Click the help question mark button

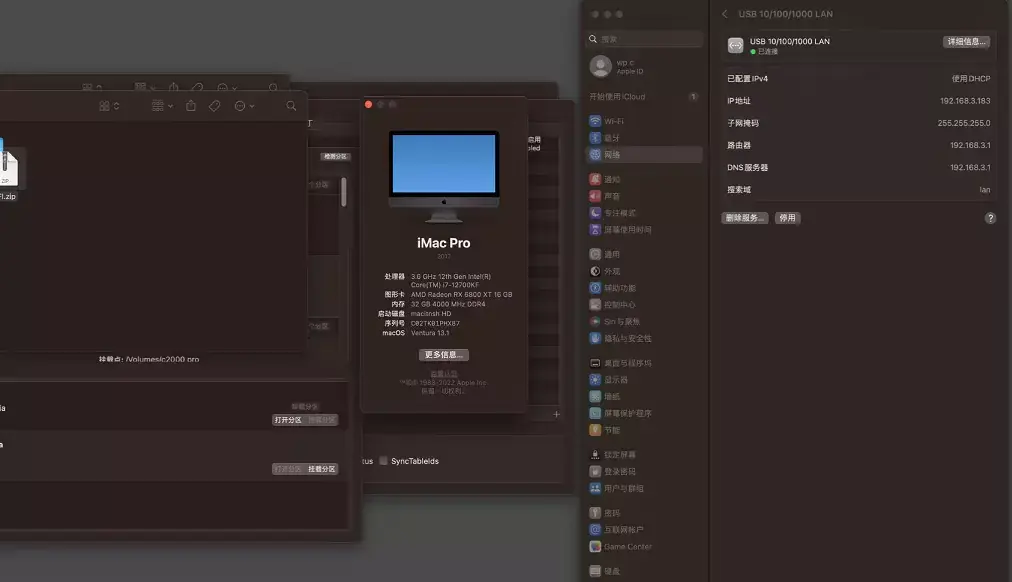coord(990,218)
